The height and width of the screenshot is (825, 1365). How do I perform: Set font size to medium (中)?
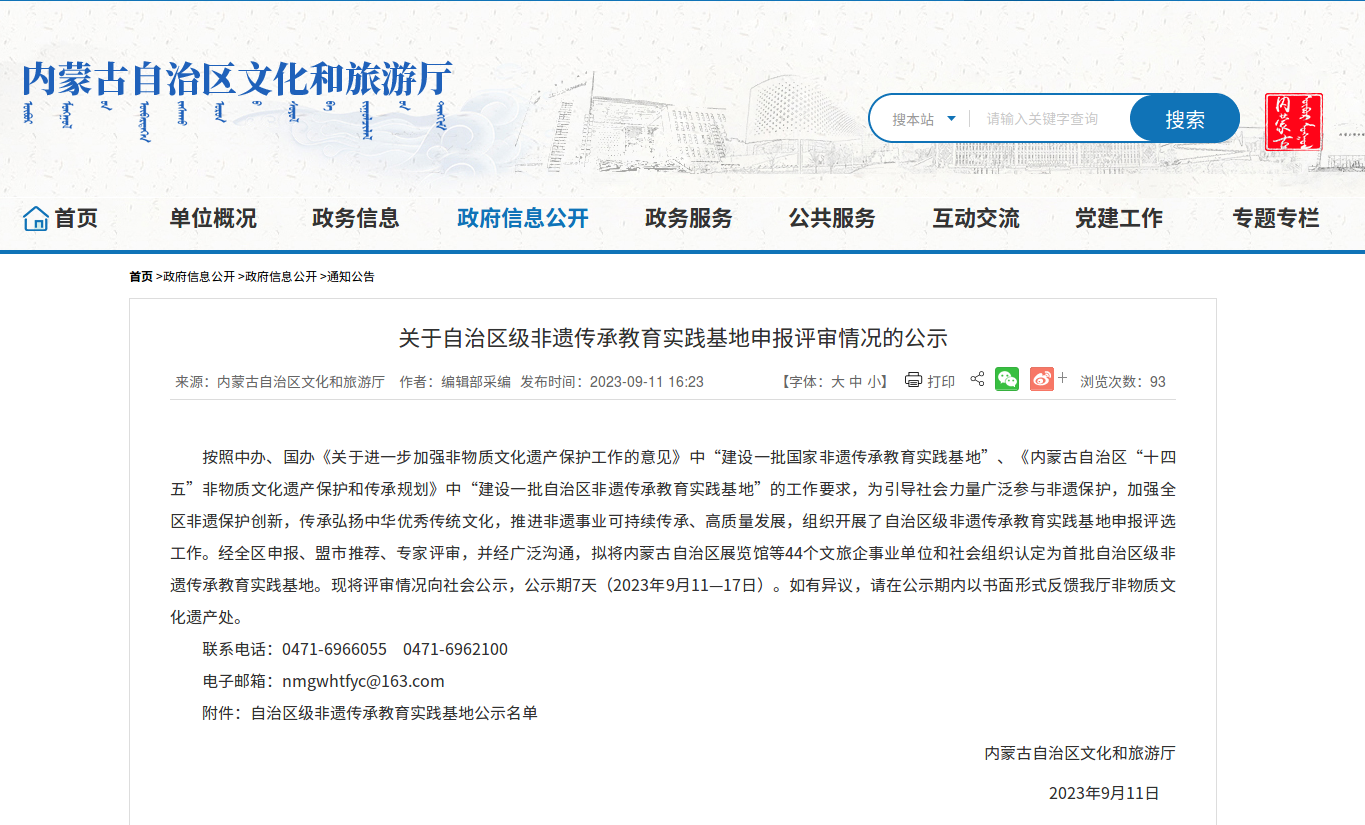click(856, 382)
